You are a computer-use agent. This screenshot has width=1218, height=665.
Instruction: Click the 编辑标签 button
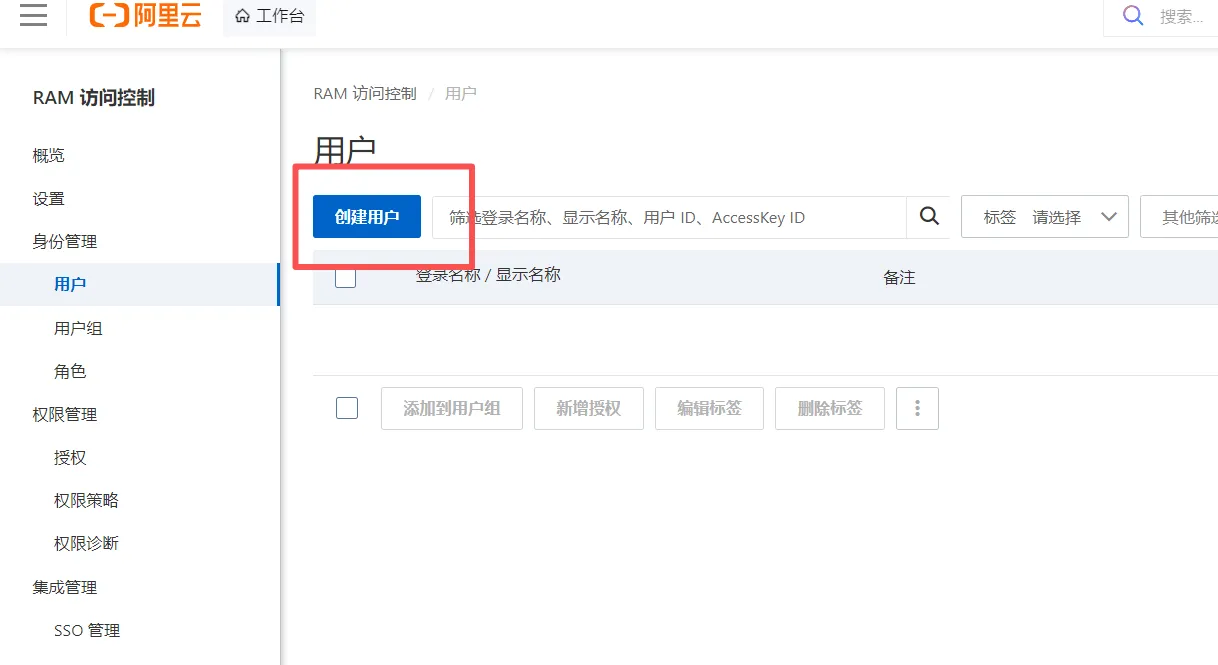[x=709, y=408]
